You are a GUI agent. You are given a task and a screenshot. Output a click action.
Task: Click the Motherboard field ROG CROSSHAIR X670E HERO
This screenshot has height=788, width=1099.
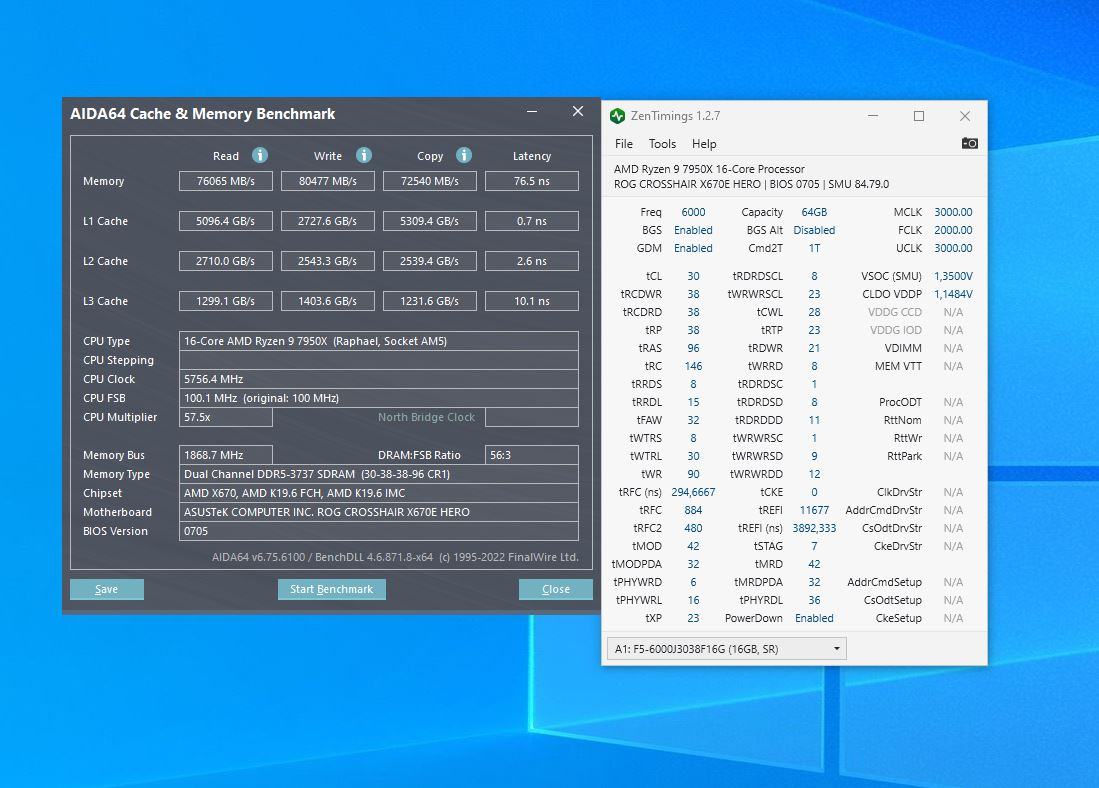(379, 512)
